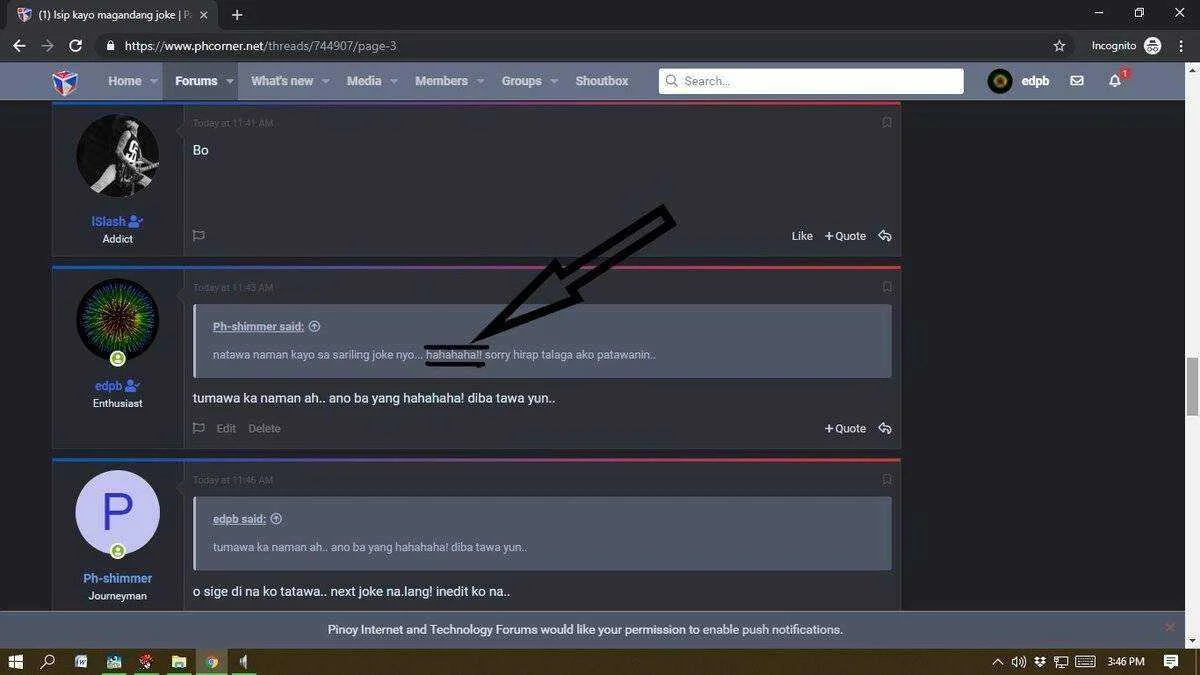Click taskbar clock showing 3:46 PM
The image size is (1200, 675).
pos(1126,662)
